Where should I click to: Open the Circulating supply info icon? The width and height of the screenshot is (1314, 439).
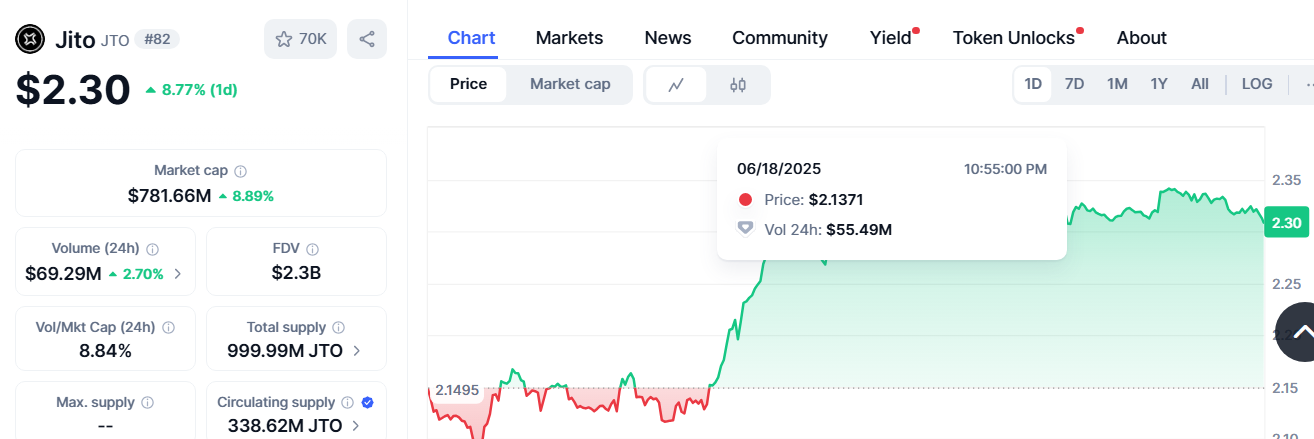[347, 403]
